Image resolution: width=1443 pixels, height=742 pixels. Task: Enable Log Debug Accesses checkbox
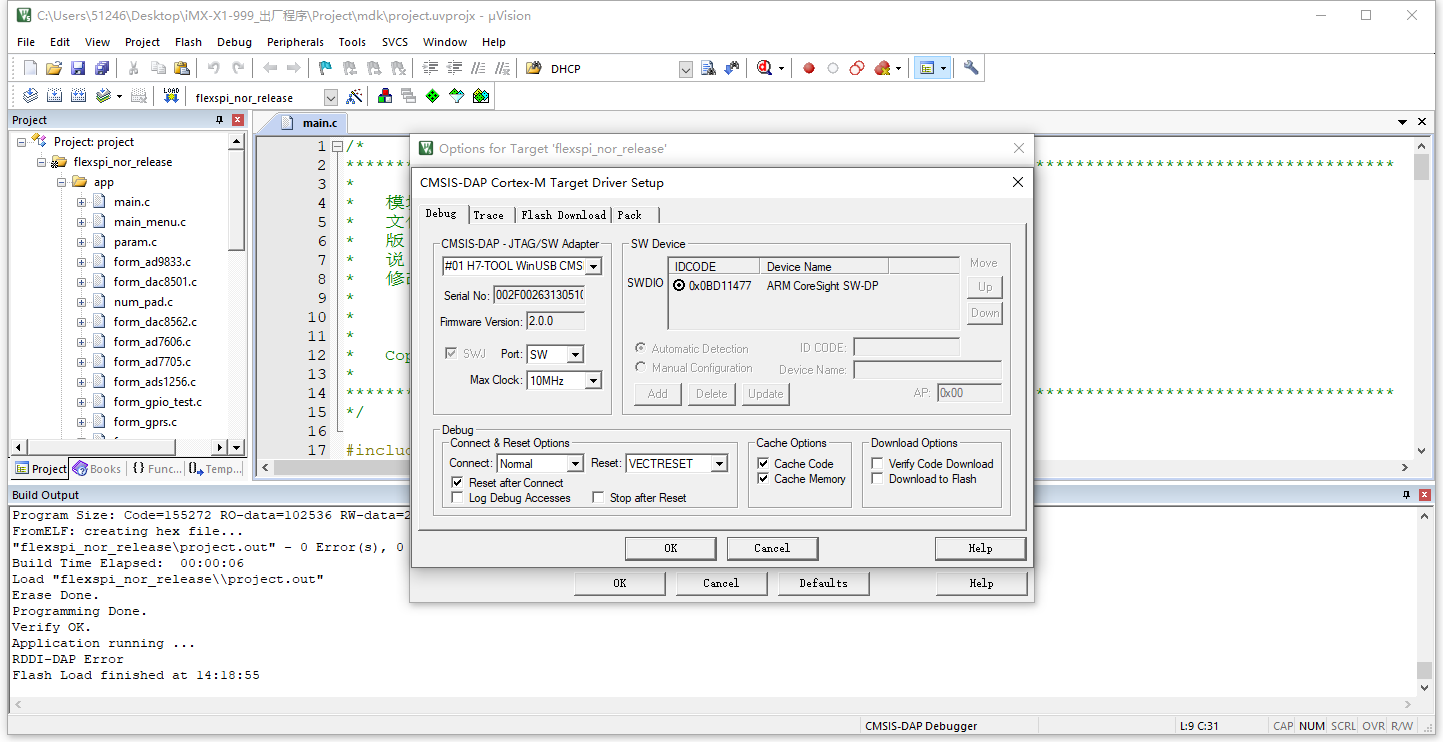511,498
